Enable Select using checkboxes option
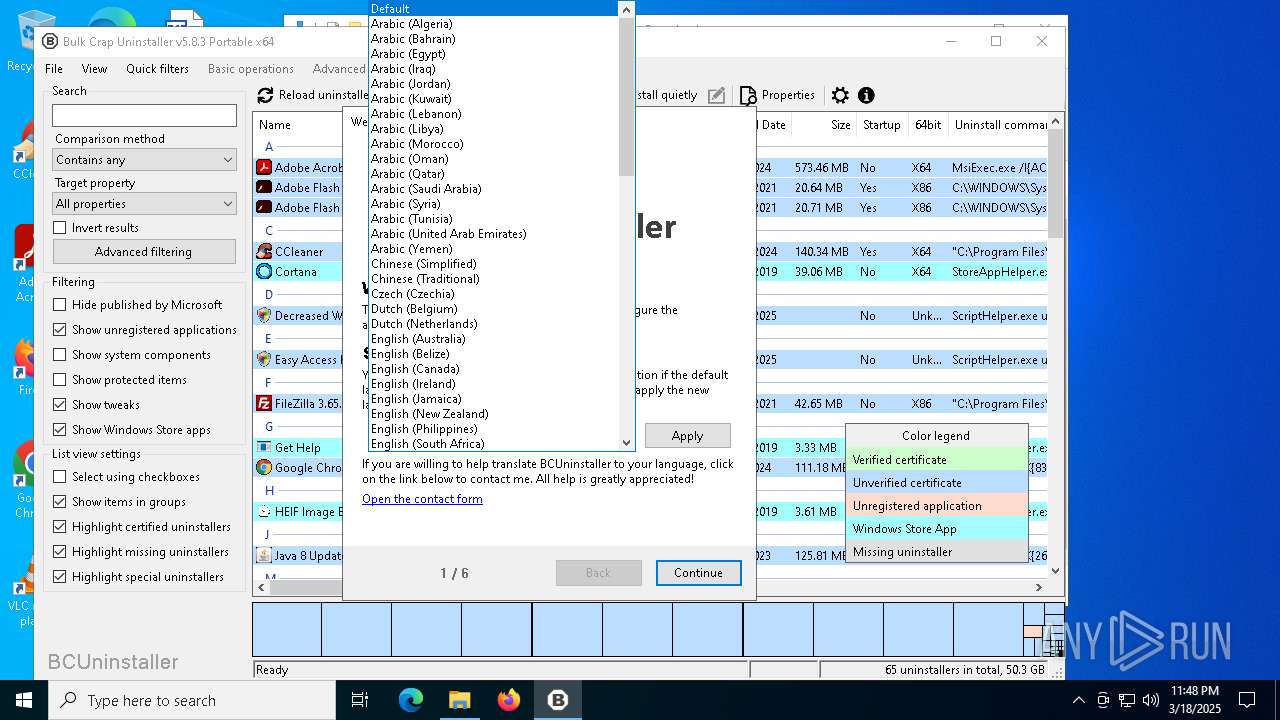 pos(60,477)
